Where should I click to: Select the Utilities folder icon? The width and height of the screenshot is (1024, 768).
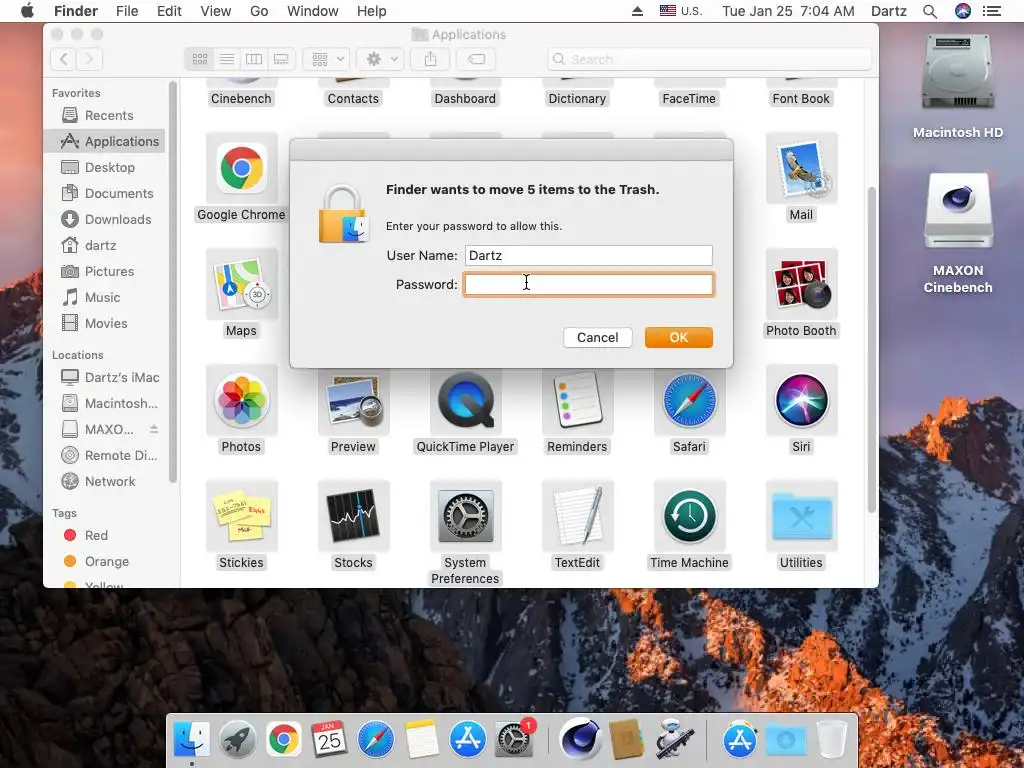coord(801,516)
